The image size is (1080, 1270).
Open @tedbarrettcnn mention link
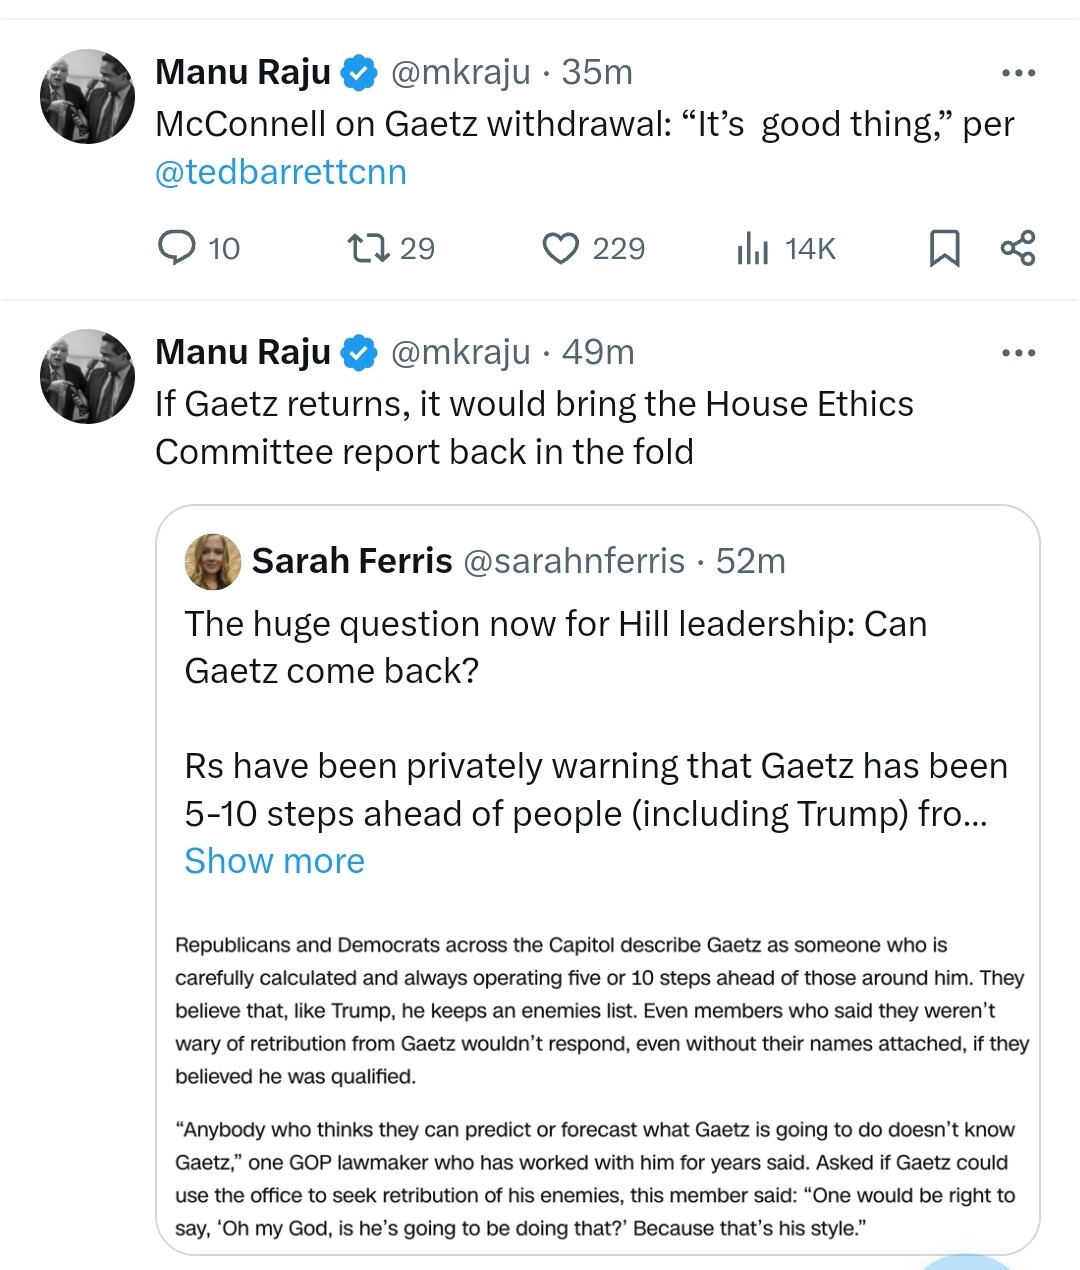point(281,172)
